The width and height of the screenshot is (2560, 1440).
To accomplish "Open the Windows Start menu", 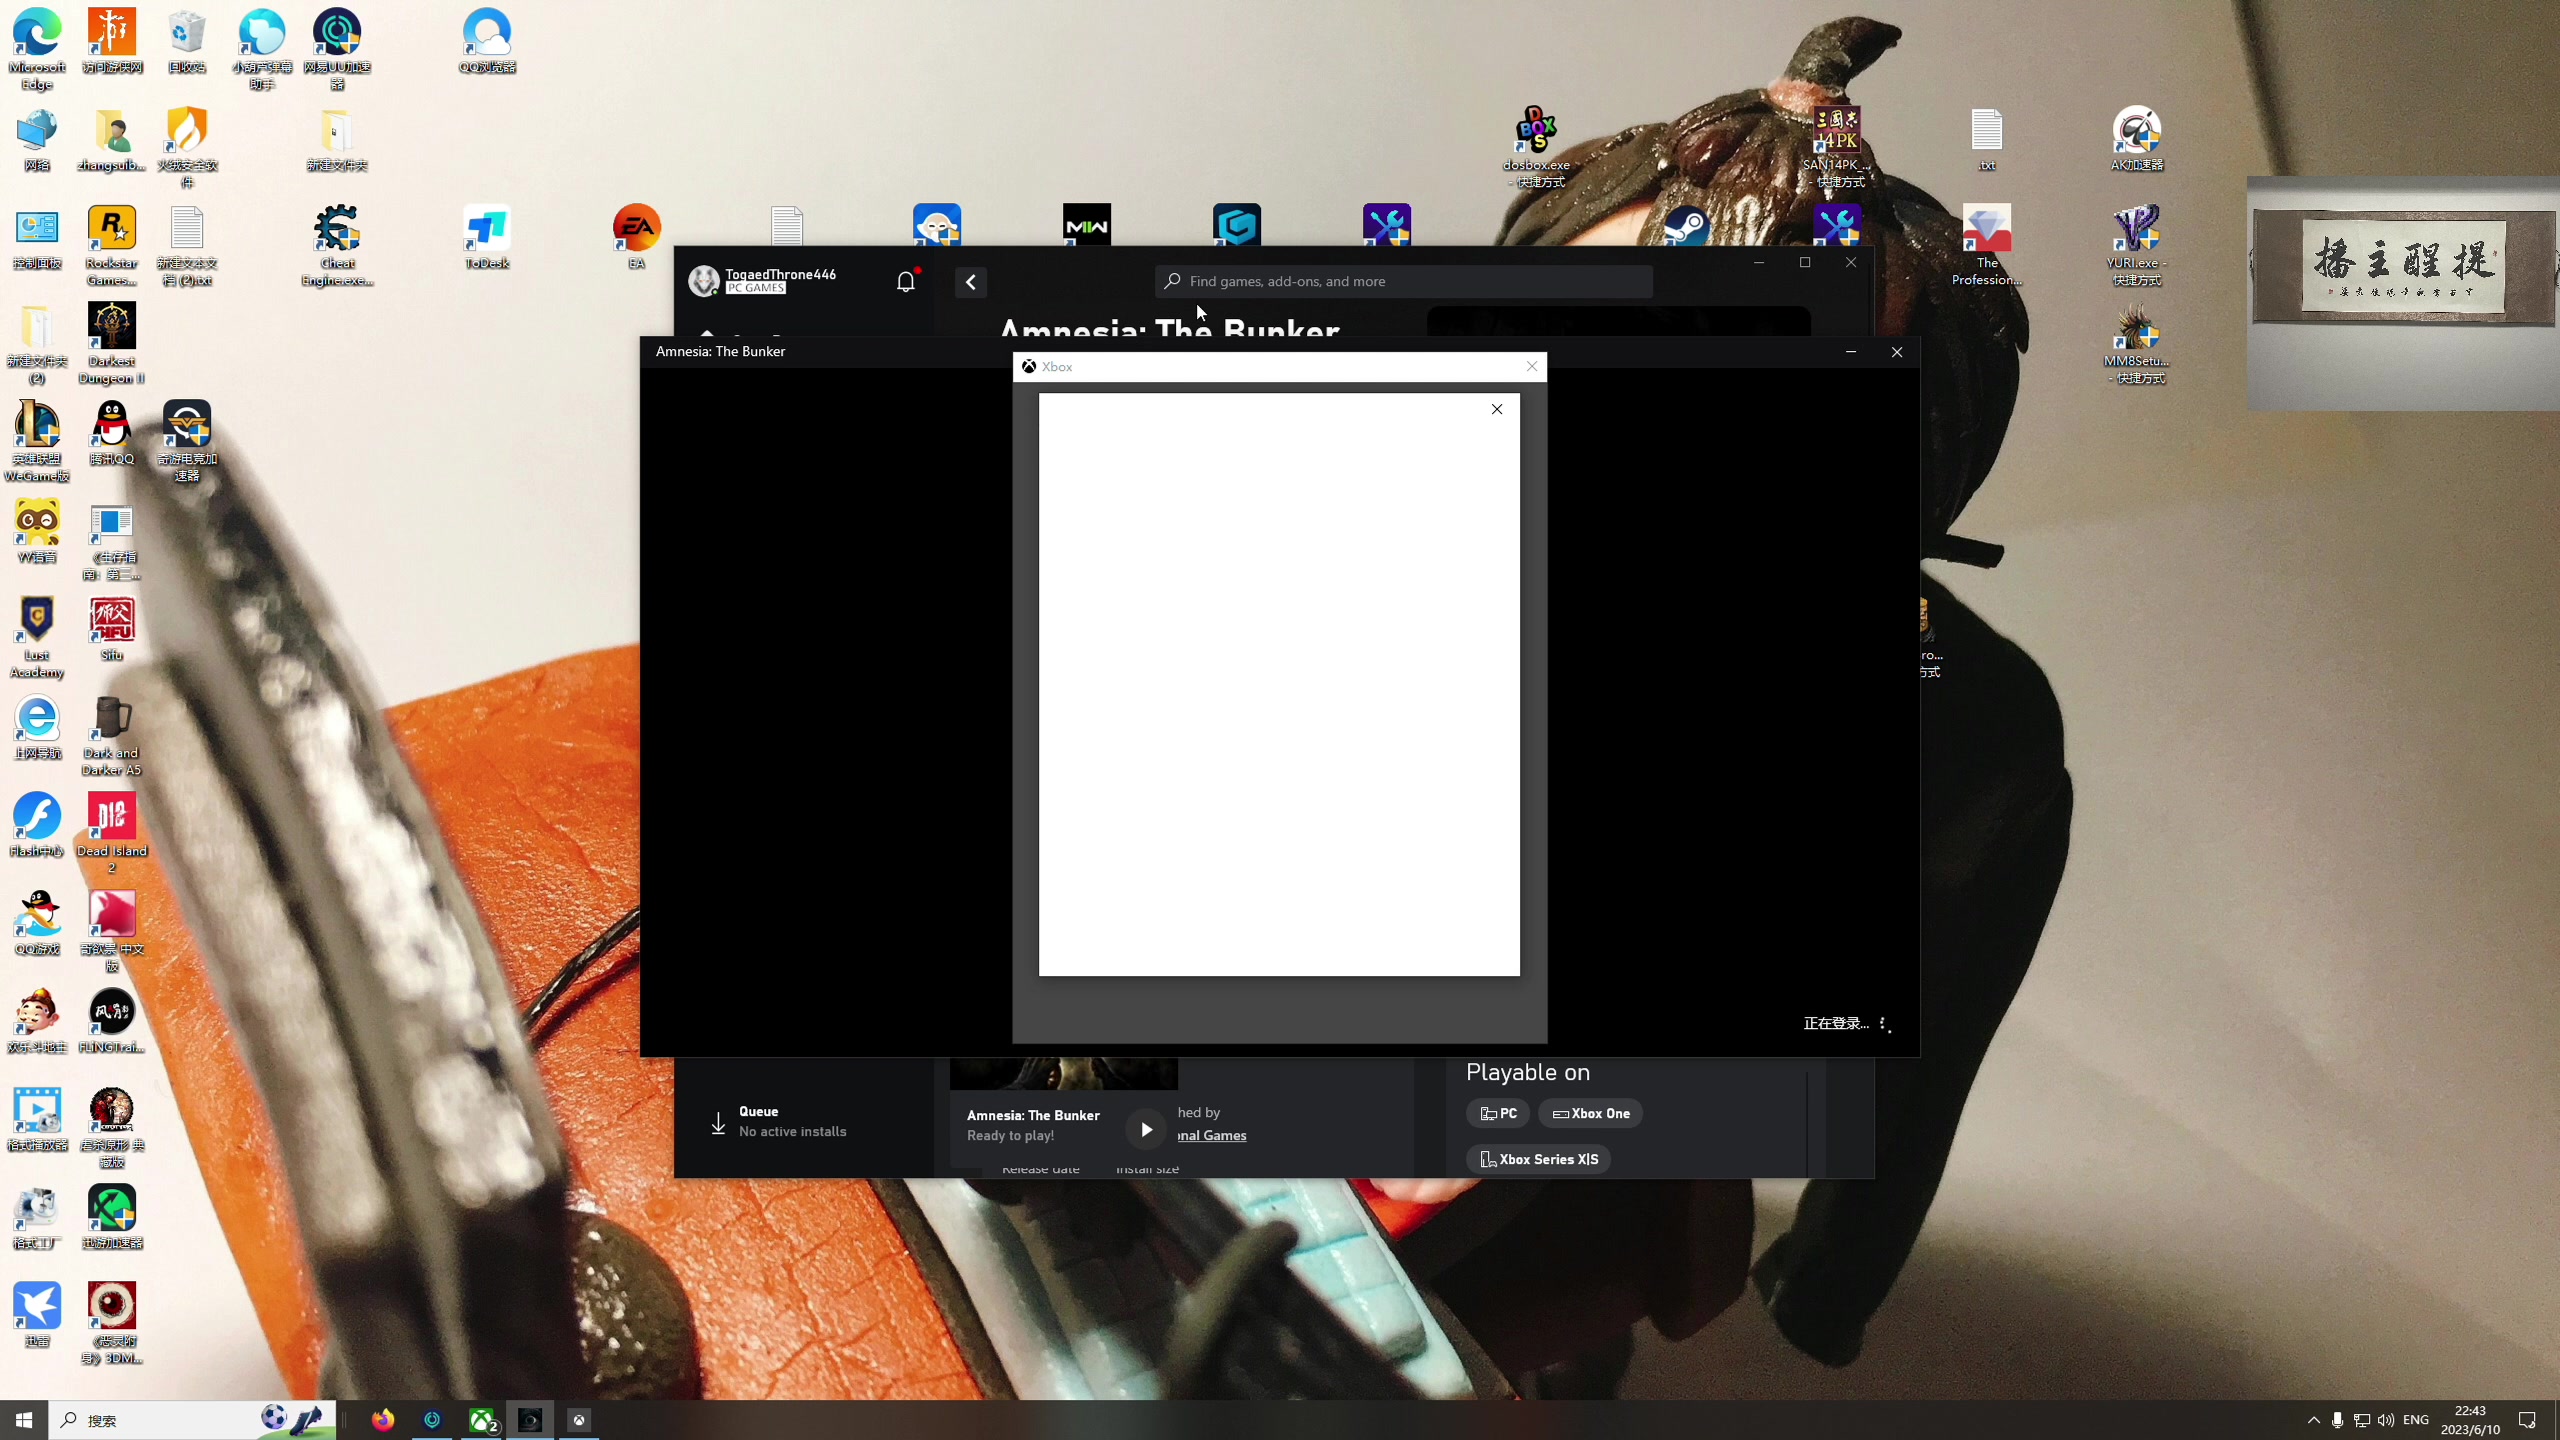I will [24, 1420].
